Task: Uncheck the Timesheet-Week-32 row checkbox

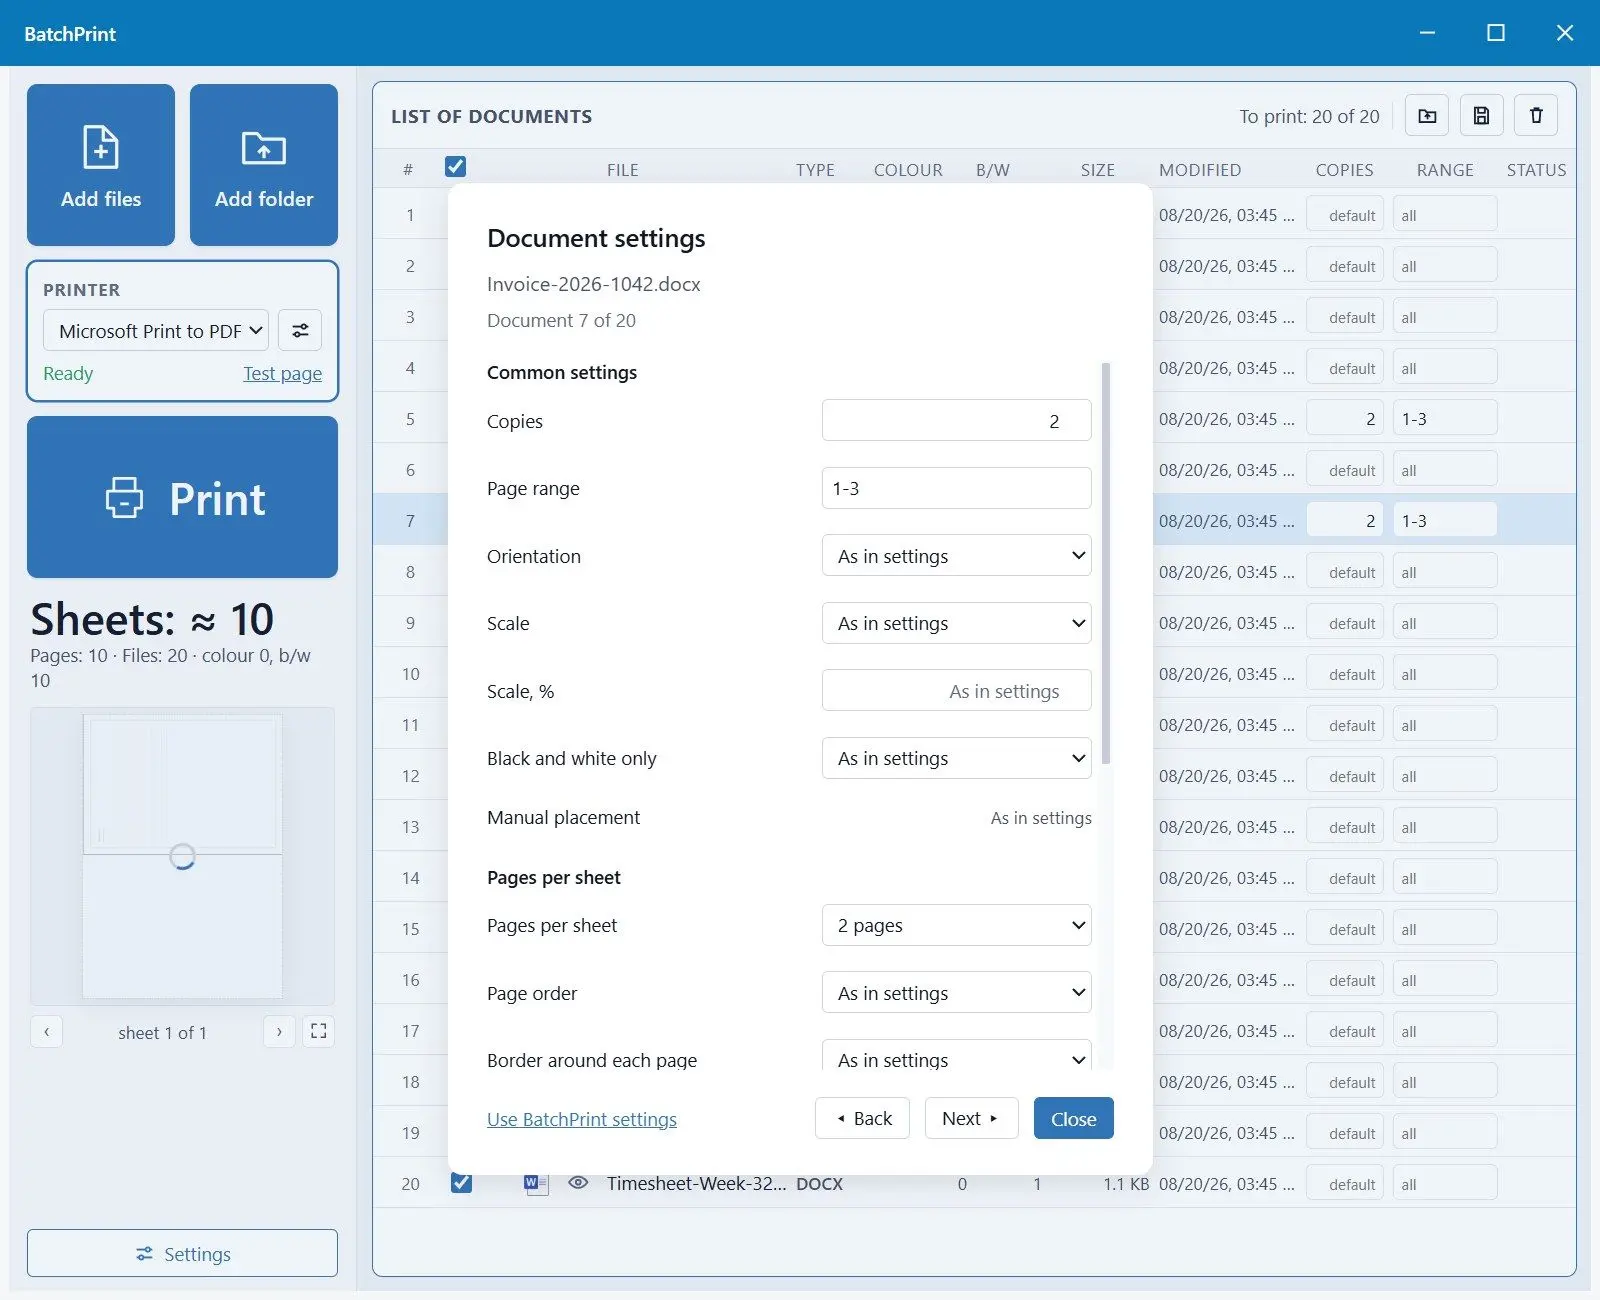Action: coord(461,1183)
